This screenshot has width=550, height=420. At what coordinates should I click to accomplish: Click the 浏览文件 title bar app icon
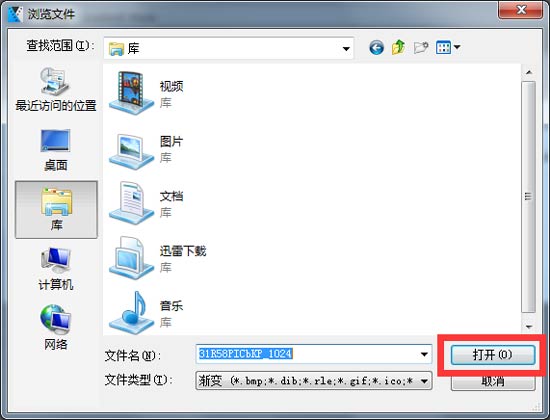point(15,14)
